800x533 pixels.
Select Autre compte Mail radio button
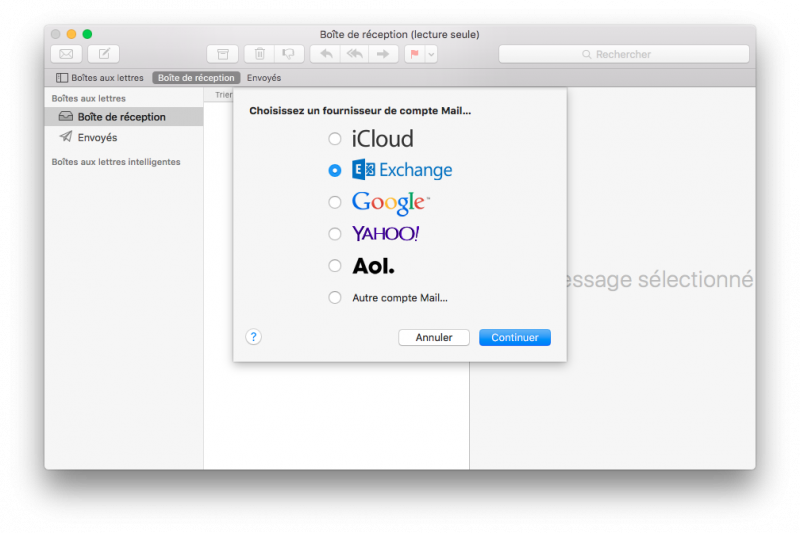(x=335, y=297)
